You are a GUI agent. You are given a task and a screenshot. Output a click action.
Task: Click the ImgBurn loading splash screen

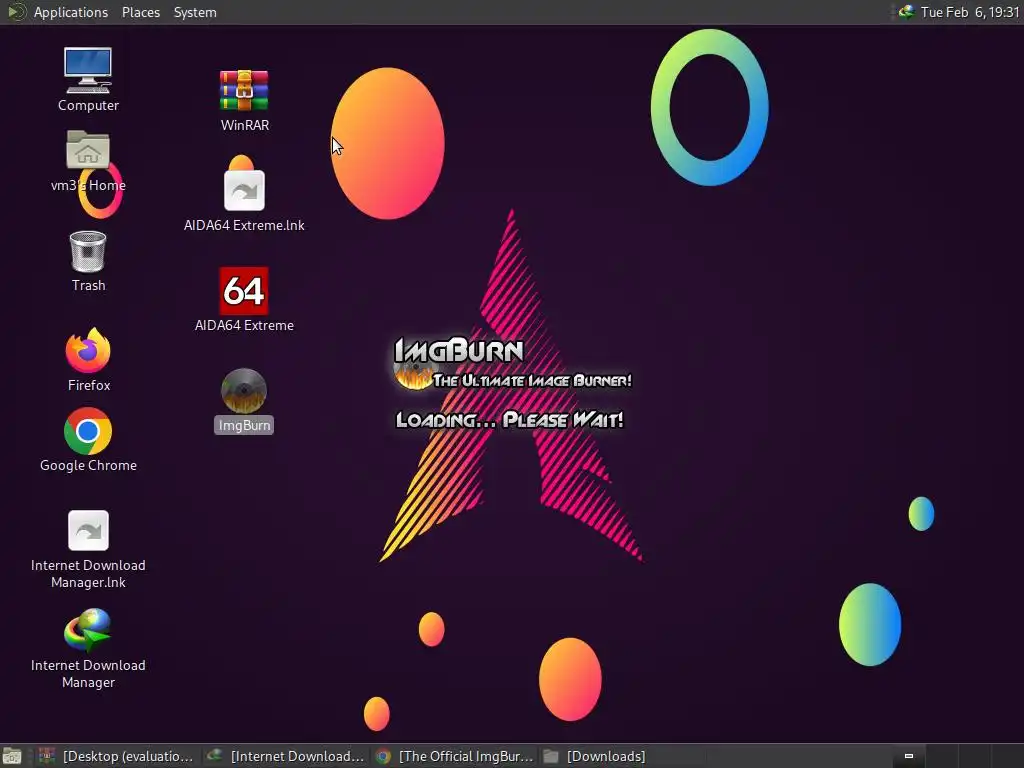click(513, 383)
